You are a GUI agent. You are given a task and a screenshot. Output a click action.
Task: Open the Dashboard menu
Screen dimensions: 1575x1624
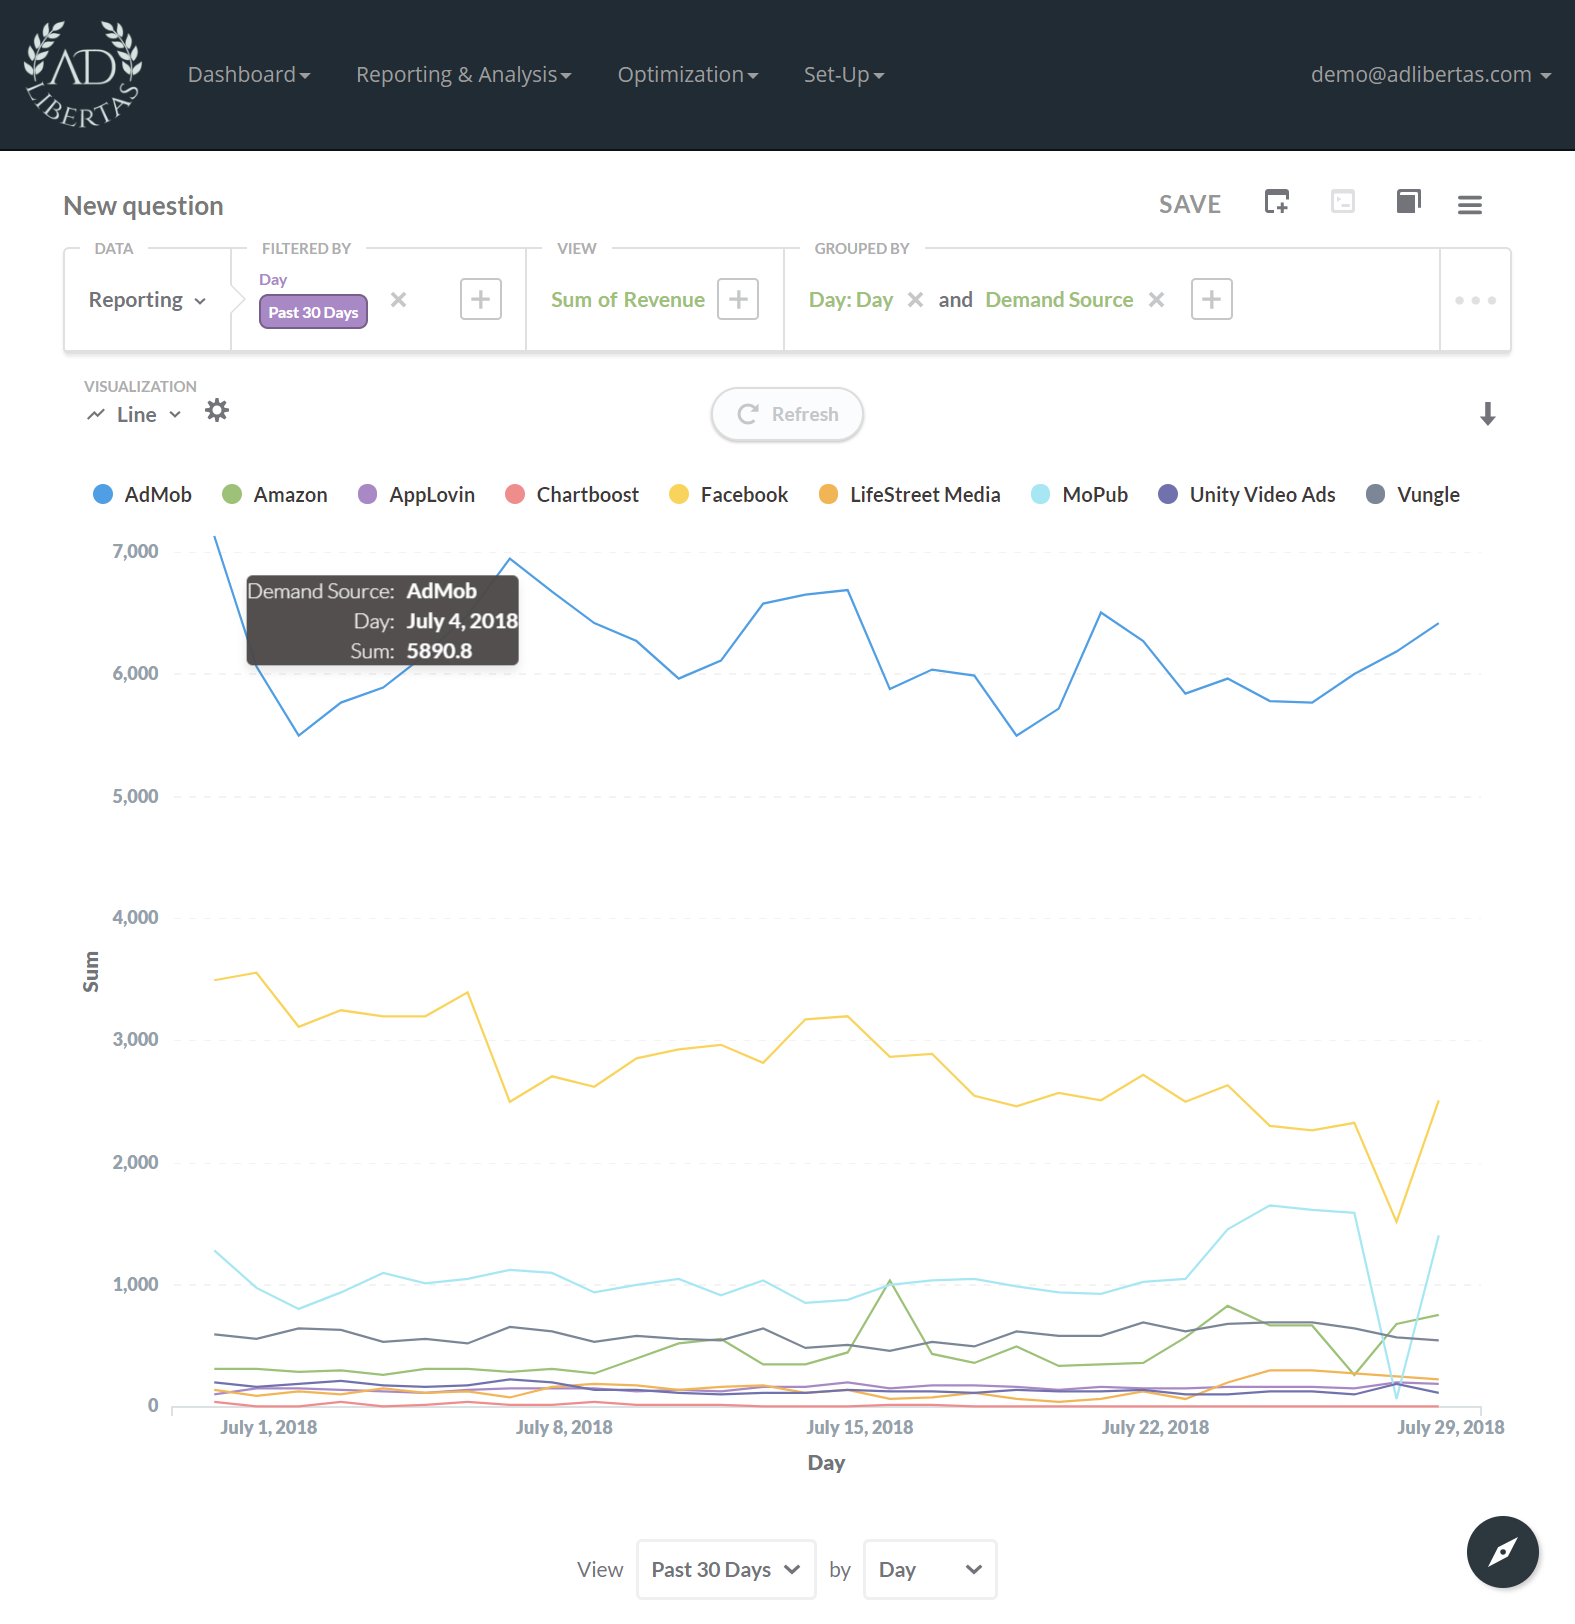249,75
